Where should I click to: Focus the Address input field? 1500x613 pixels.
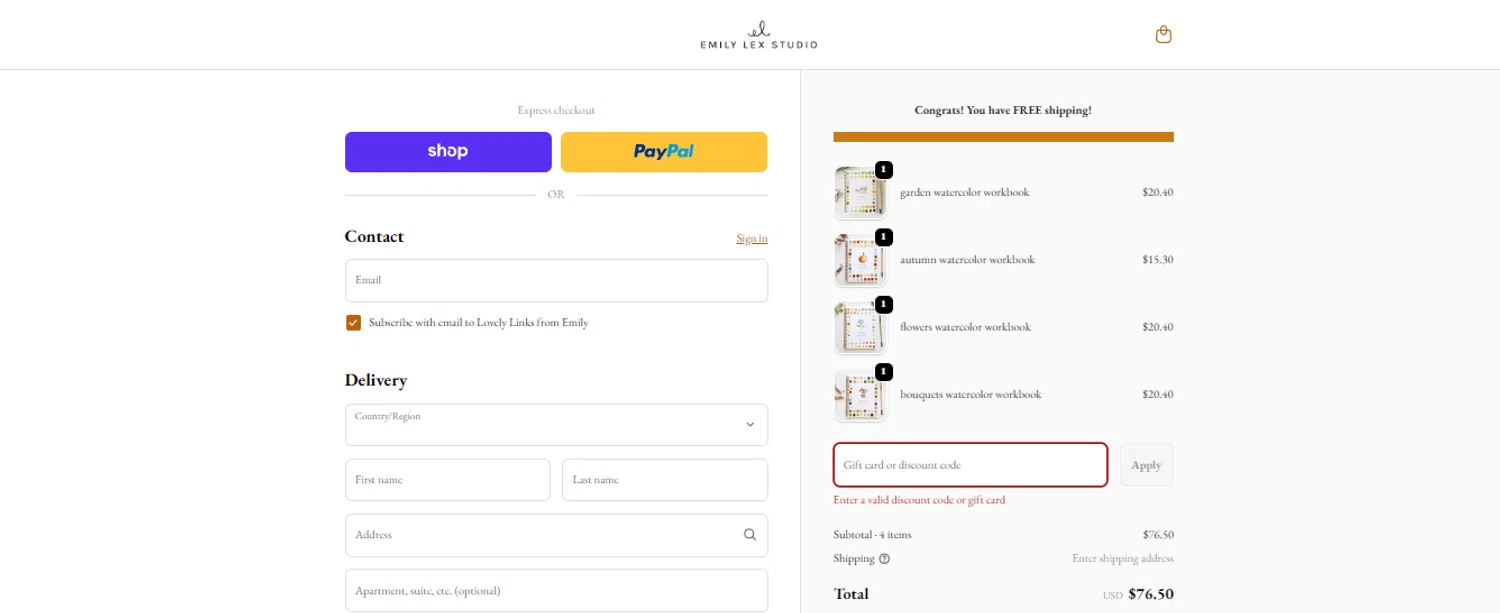[556, 535]
